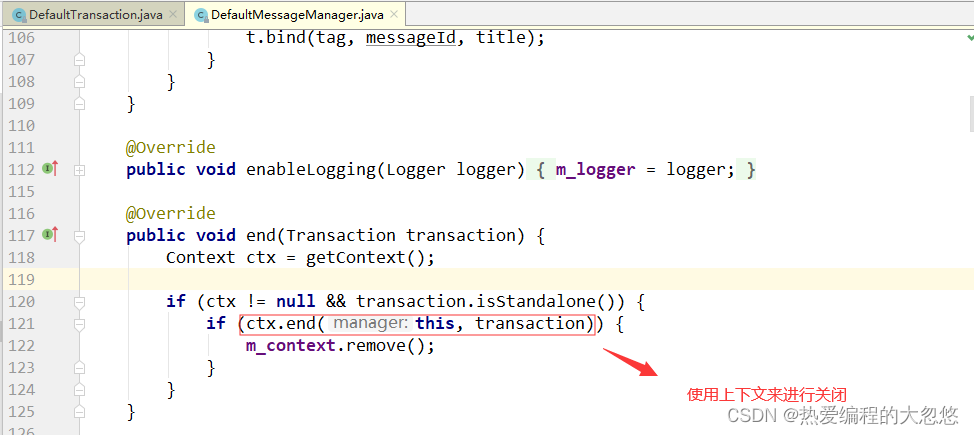
Task: Click the m_context field on line 122
Action: pos(291,346)
